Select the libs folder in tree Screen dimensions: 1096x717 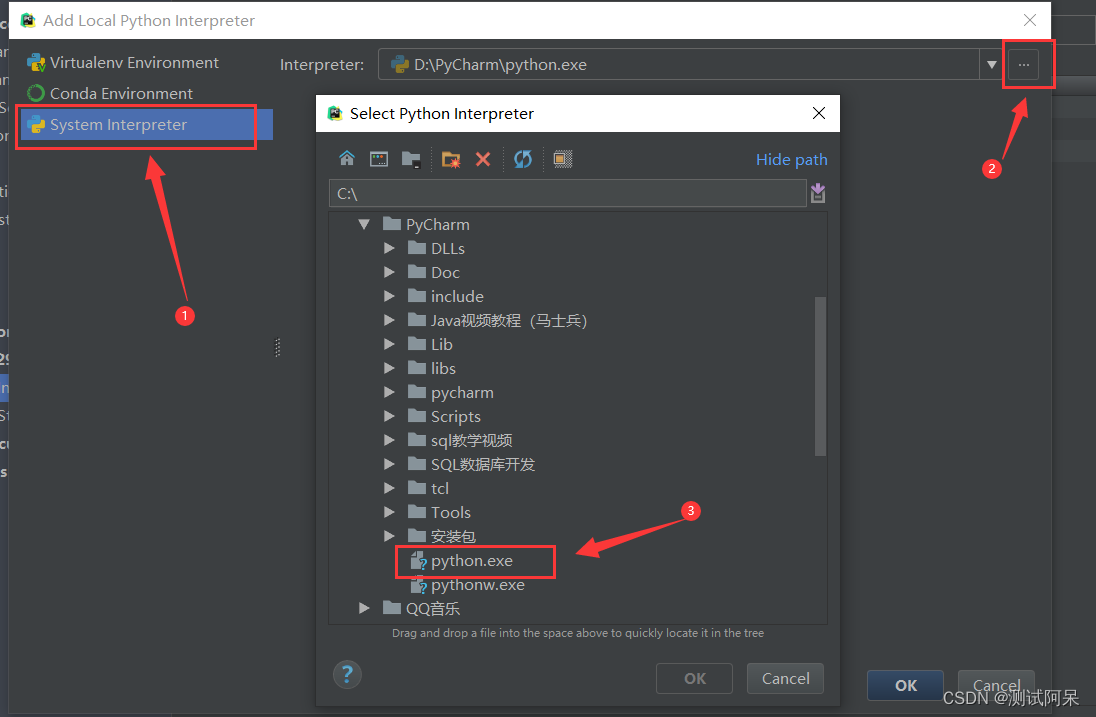(432, 368)
